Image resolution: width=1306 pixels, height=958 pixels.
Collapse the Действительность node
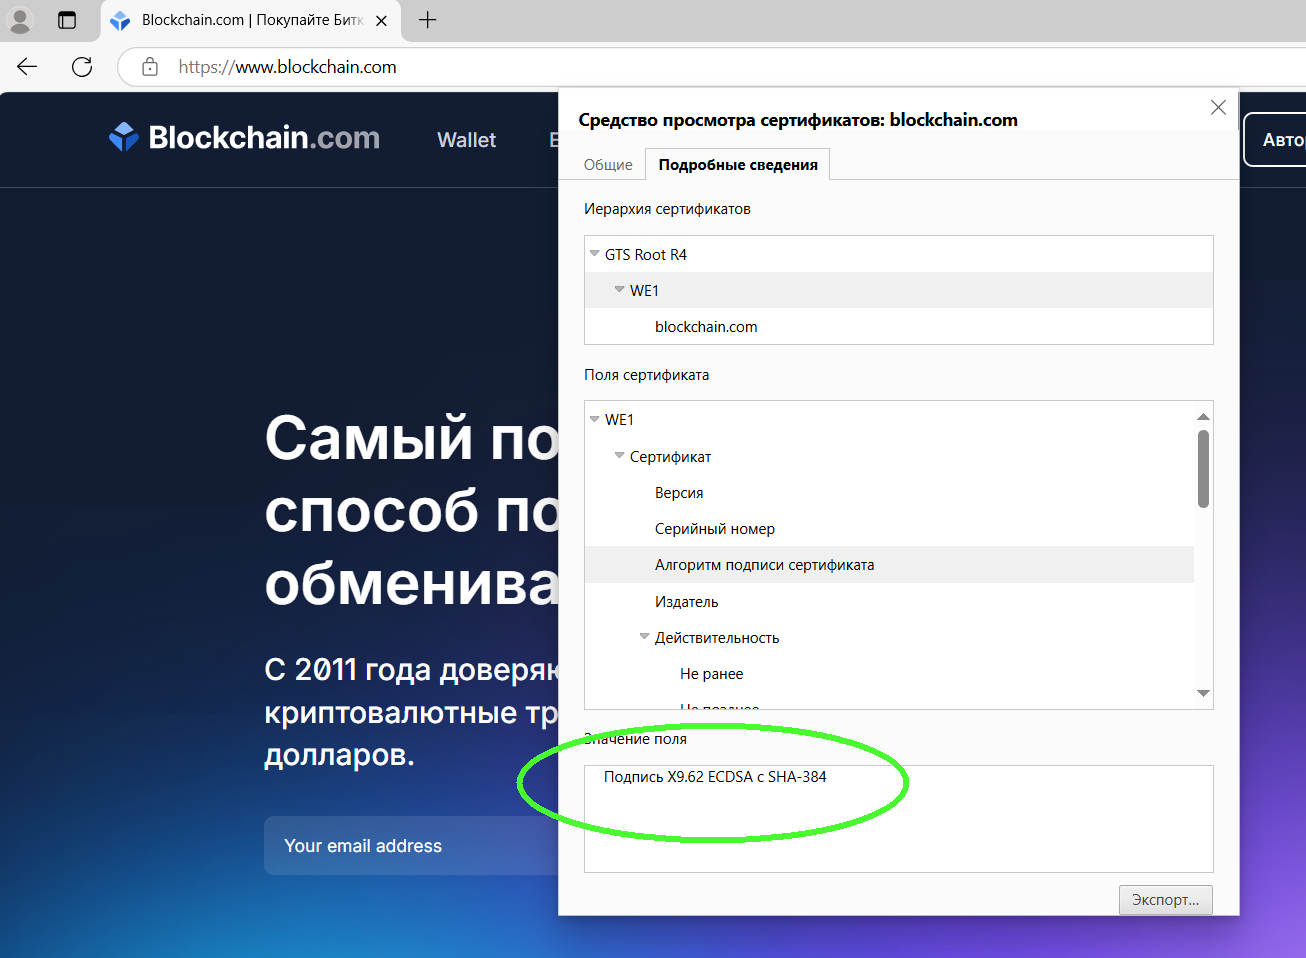coord(645,636)
